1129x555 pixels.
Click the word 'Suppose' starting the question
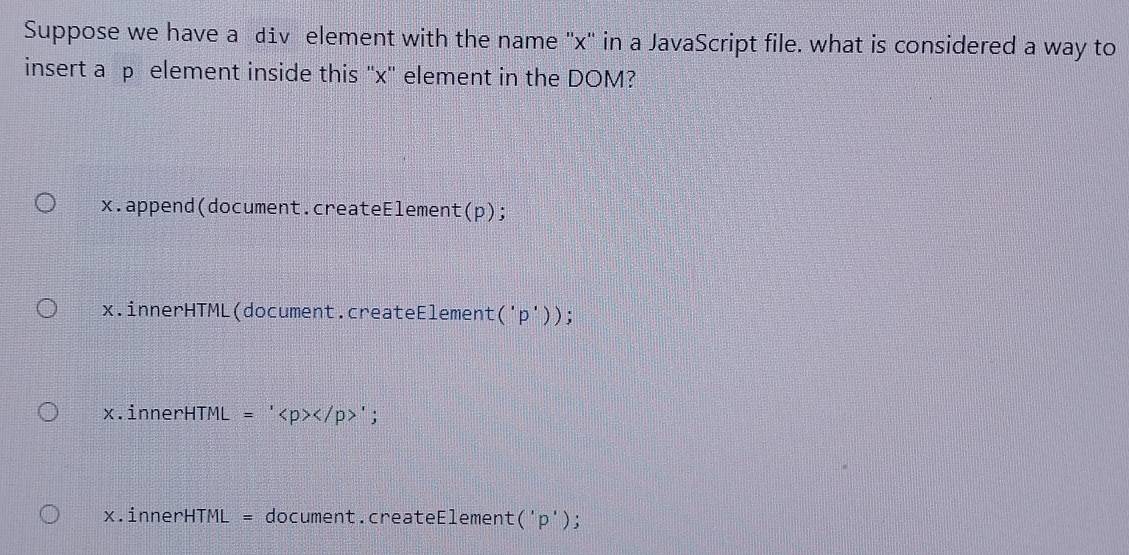[x=70, y=33]
